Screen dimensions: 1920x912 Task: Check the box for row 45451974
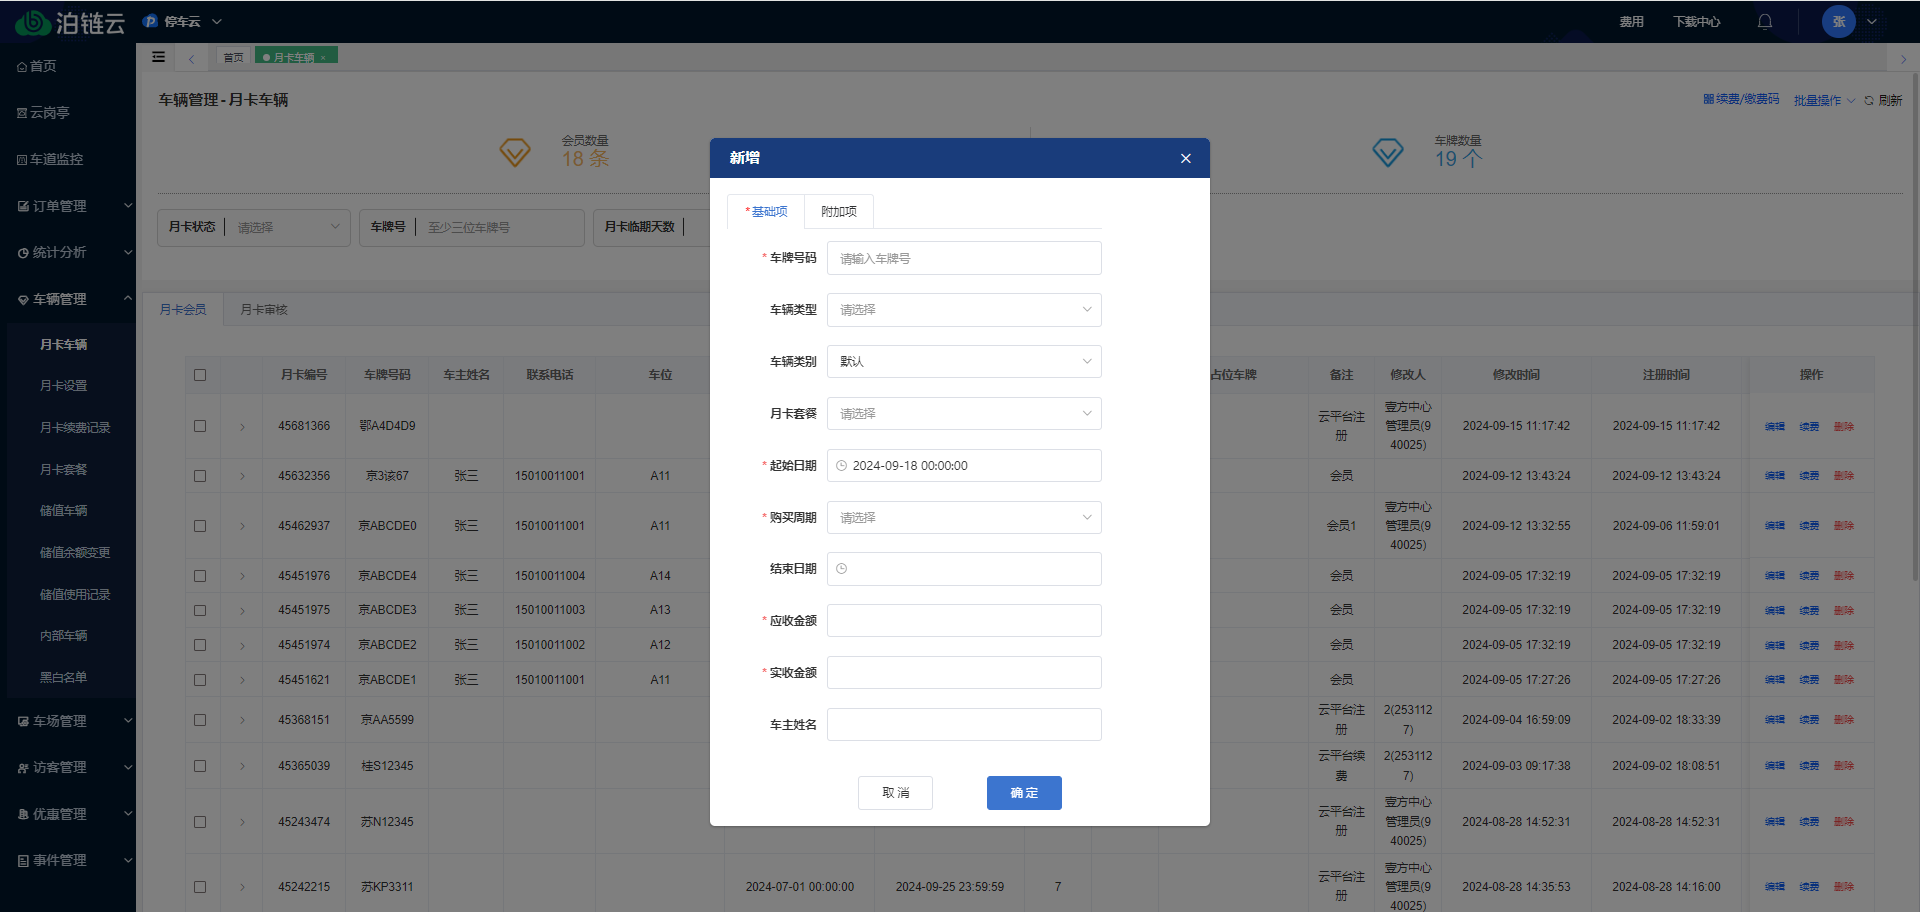point(200,645)
